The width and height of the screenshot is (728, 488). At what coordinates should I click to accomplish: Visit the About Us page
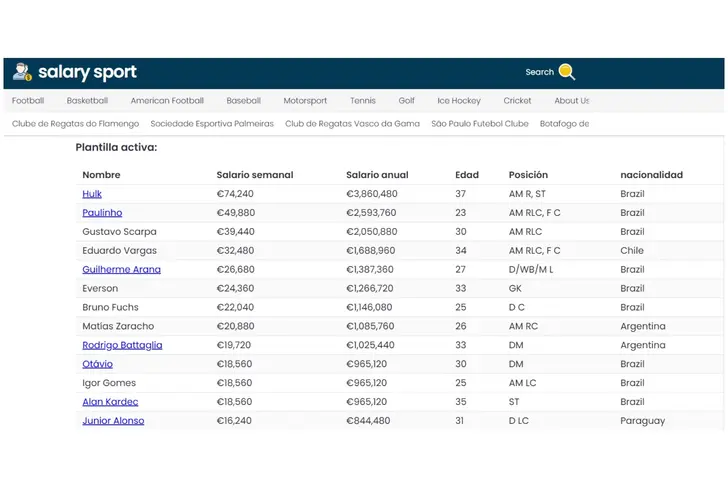[x=572, y=101]
